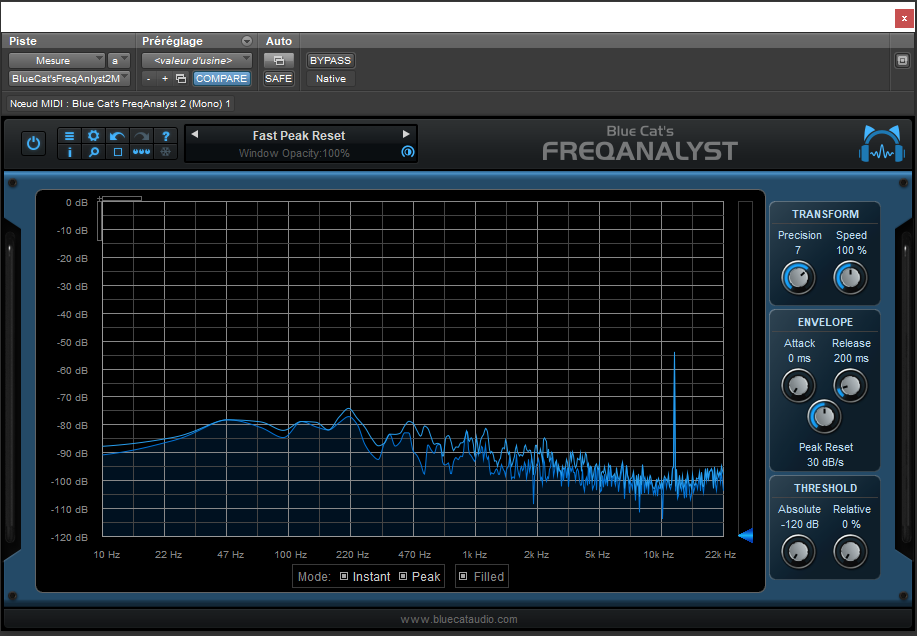
Task: Toggle the plugin power button
Action: [33, 143]
